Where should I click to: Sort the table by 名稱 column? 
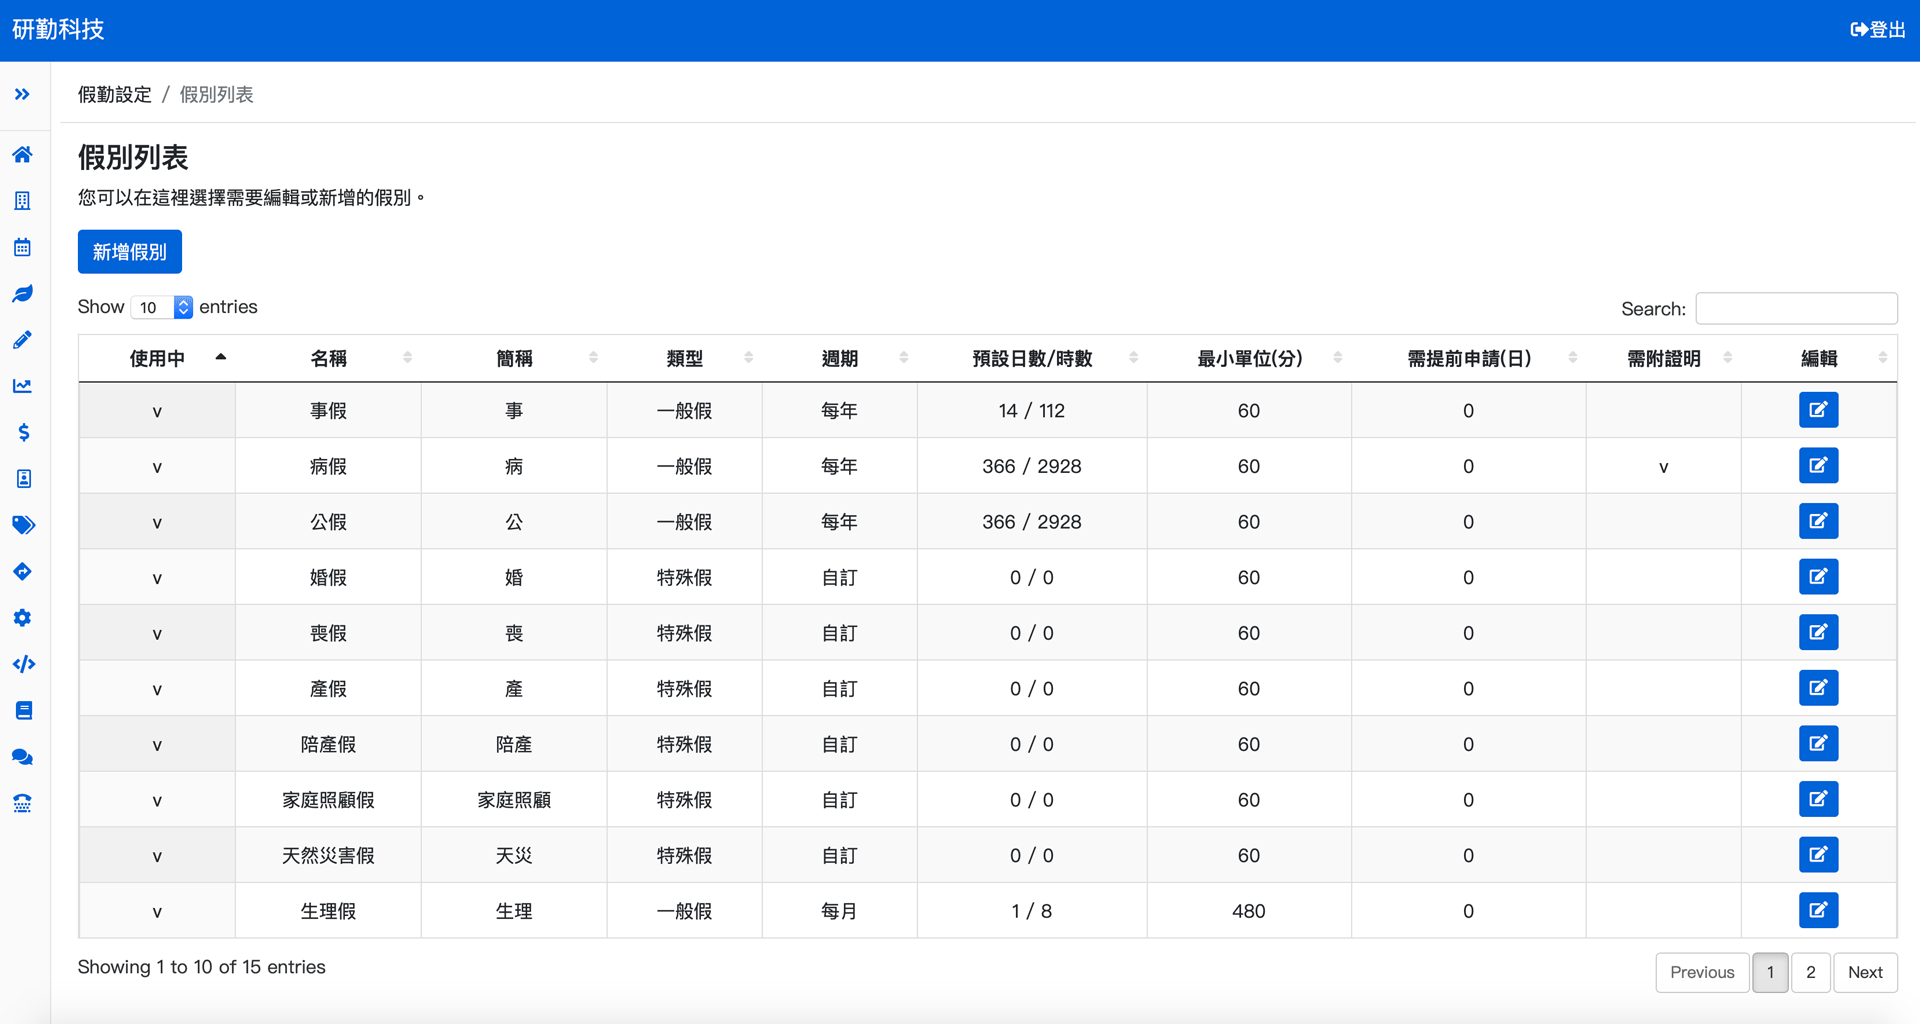328,357
